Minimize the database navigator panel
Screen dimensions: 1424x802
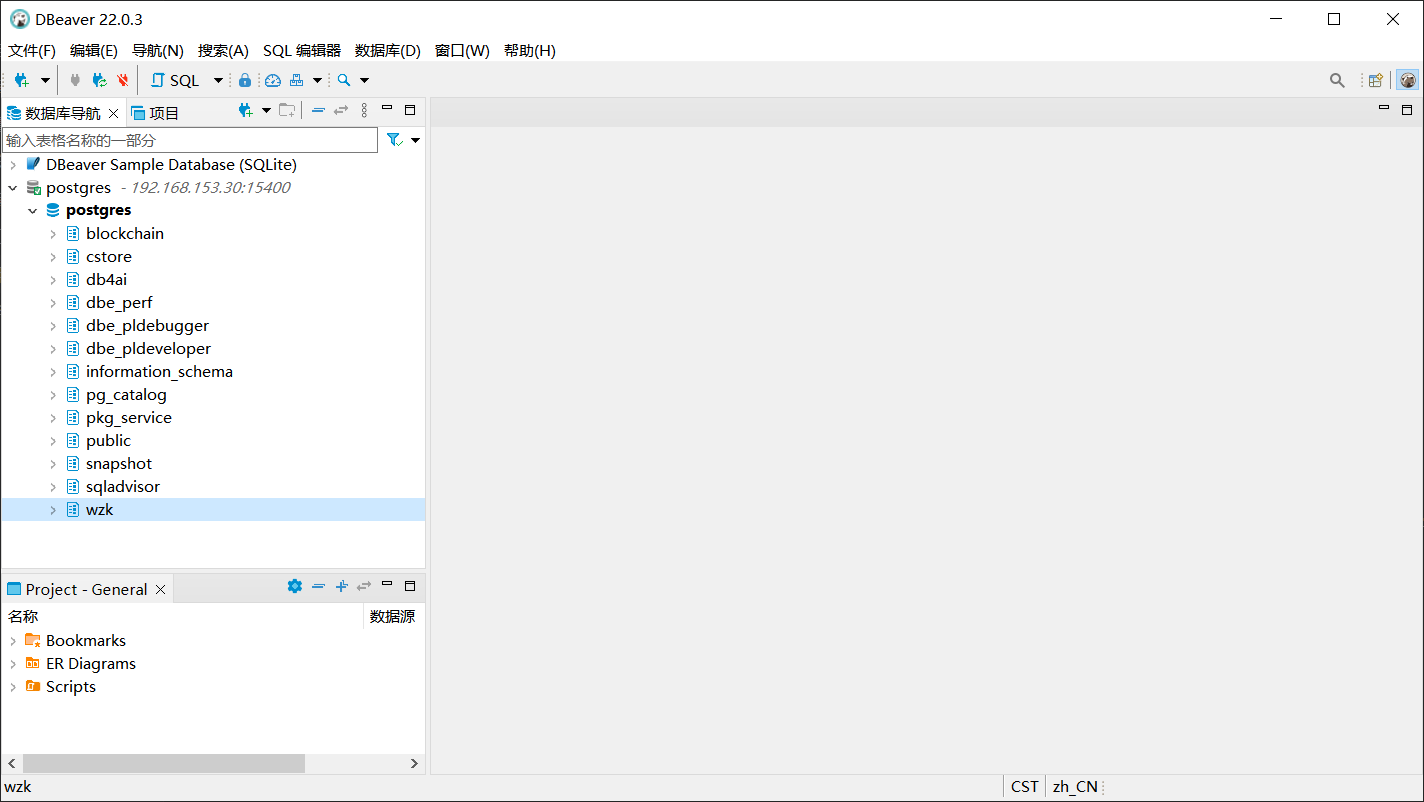tap(387, 109)
